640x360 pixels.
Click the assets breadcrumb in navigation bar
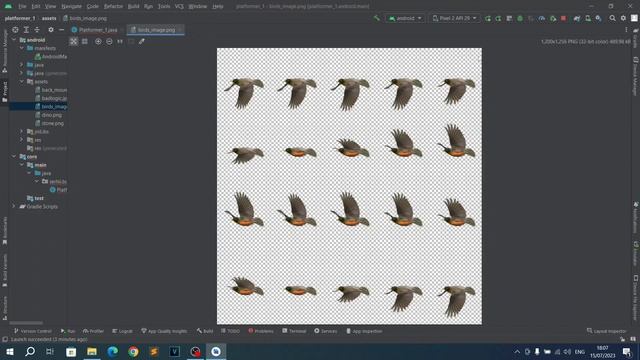(49, 18)
